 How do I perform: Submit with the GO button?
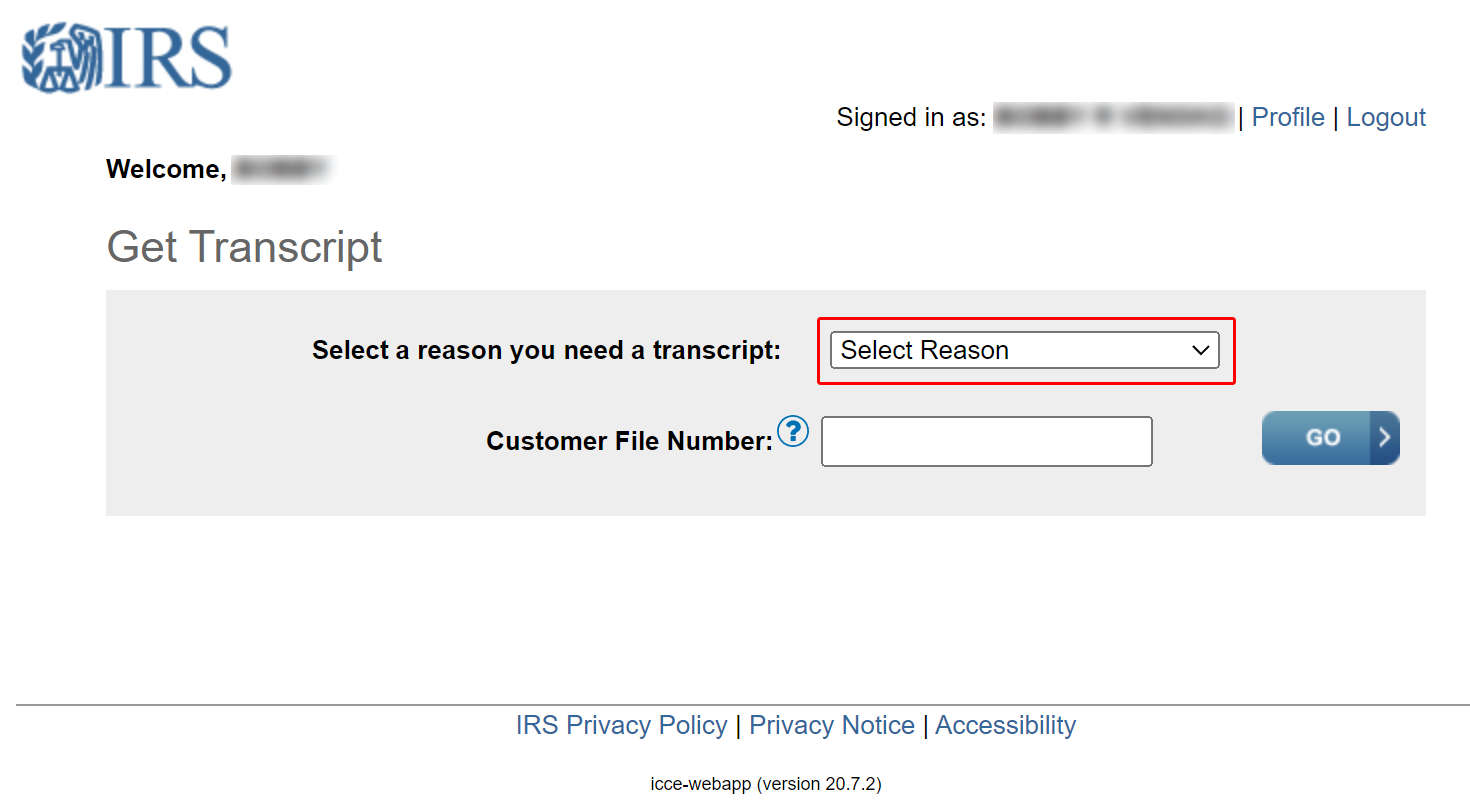(1331, 438)
